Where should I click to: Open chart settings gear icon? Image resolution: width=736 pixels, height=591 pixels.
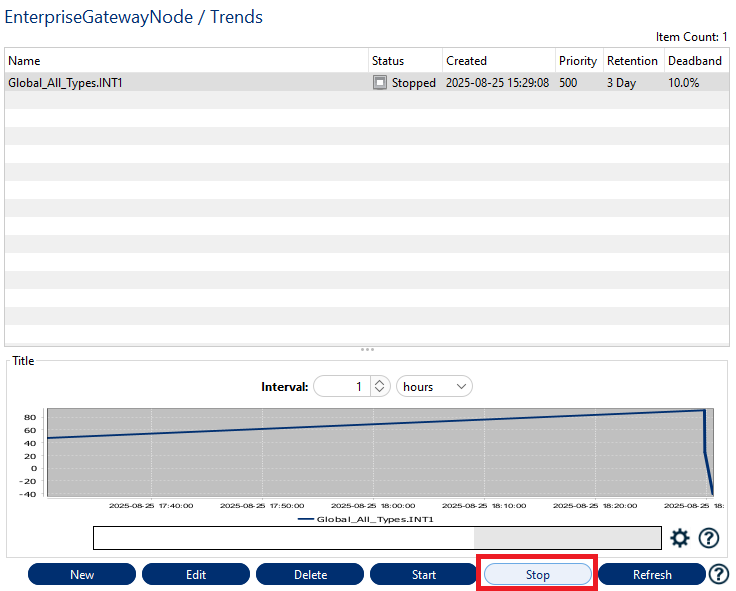click(x=680, y=538)
